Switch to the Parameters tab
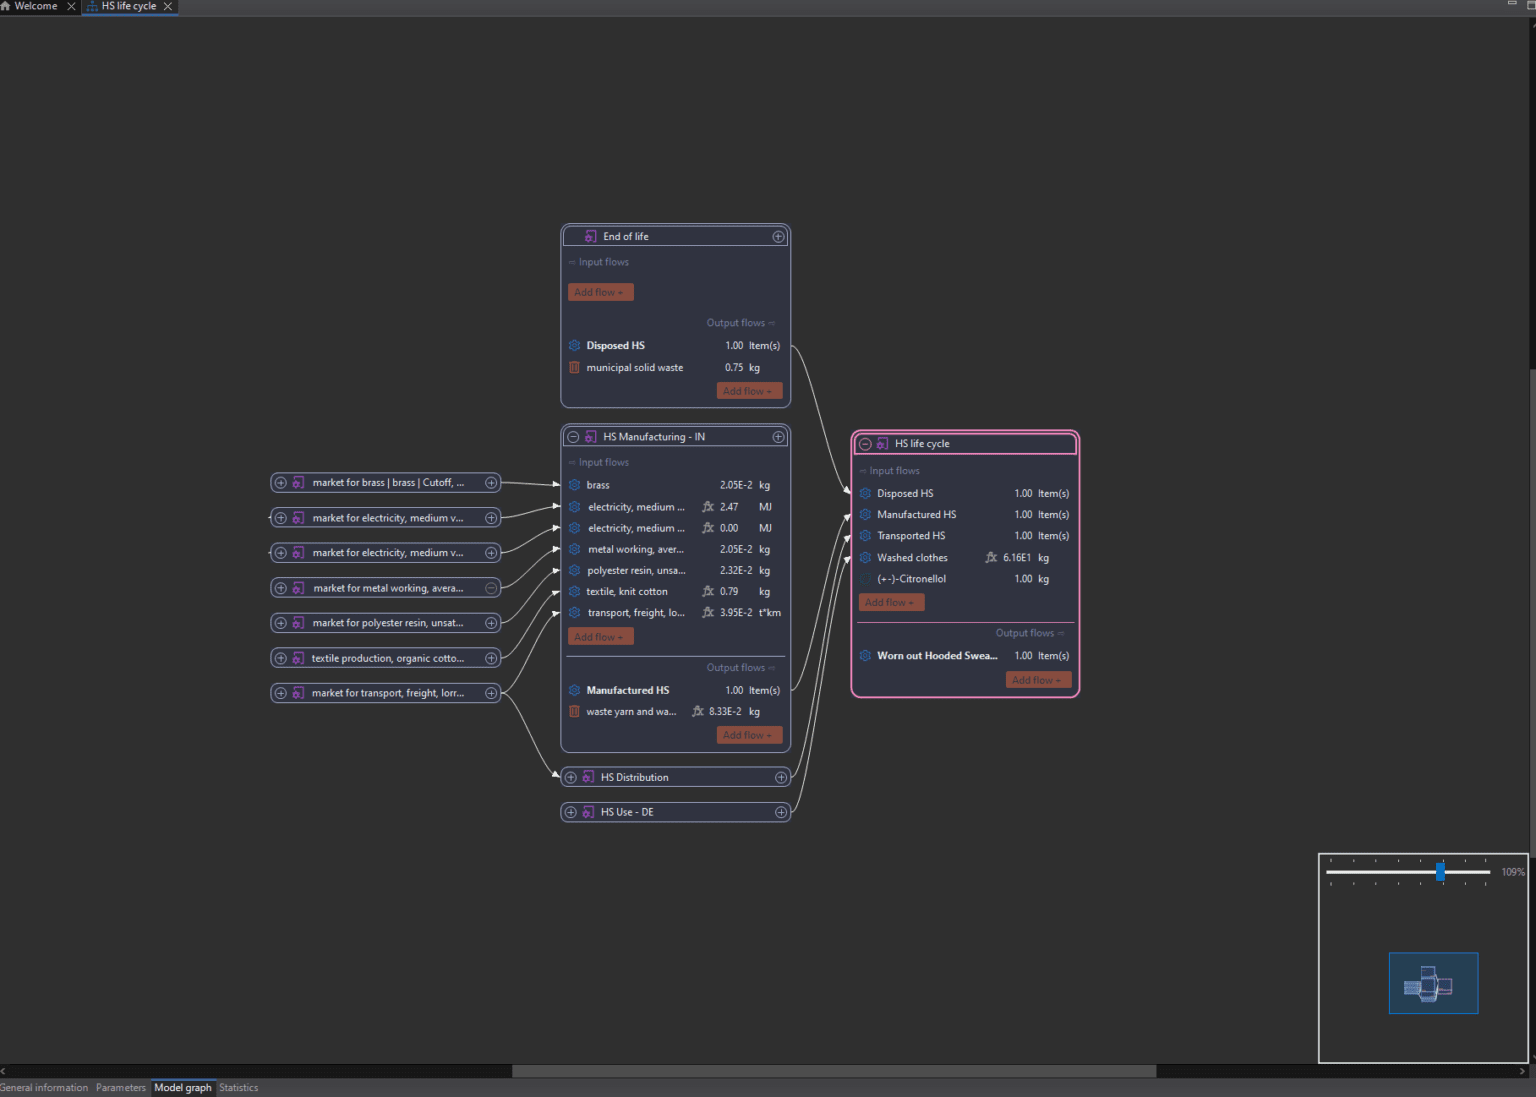 tap(120, 1088)
